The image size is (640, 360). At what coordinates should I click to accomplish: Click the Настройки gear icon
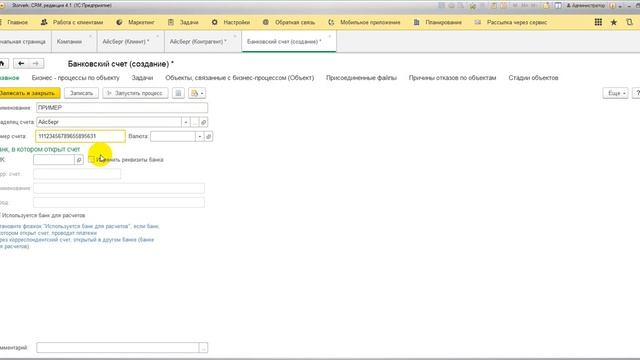pyautogui.click(x=215, y=22)
